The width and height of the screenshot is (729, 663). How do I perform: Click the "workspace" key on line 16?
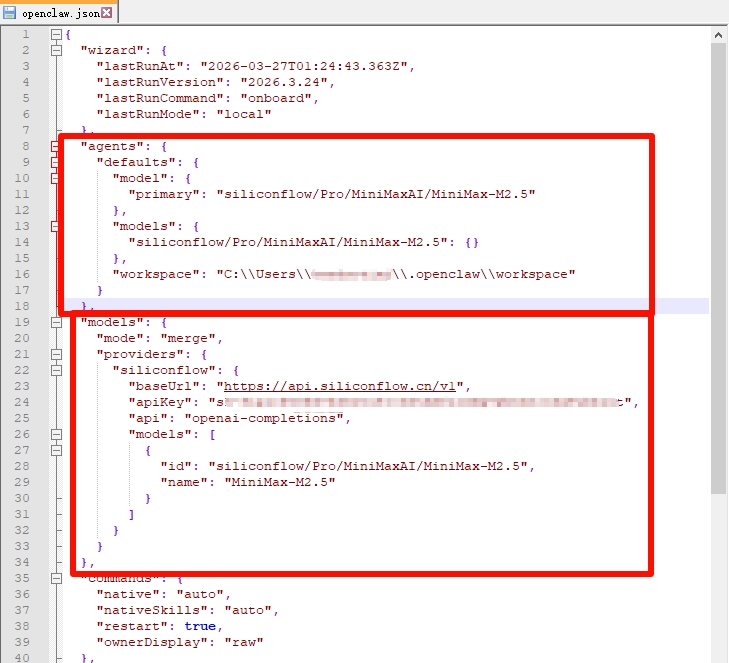[156, 274]
